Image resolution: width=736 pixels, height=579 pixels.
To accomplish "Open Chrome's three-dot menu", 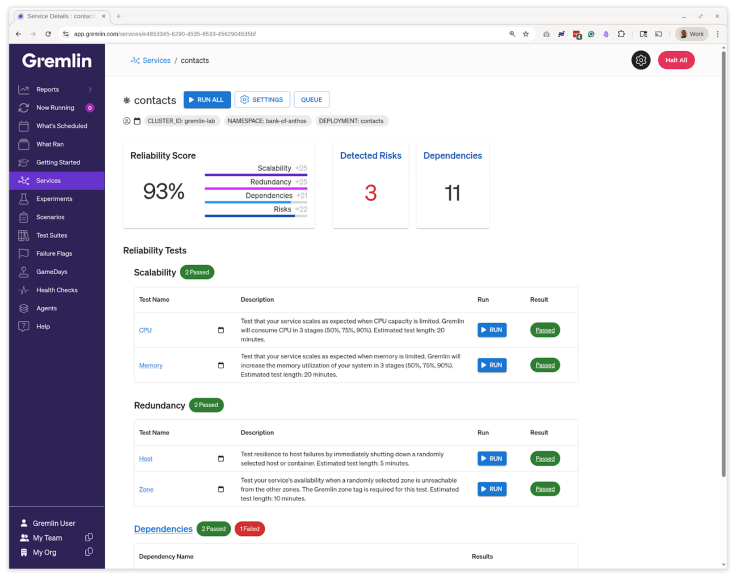I will coord(716,33).
